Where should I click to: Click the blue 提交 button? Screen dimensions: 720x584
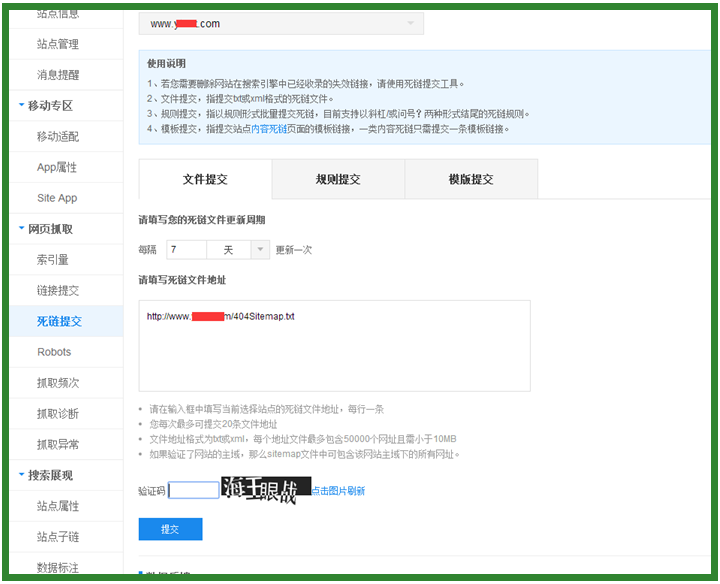click(170, 529)
